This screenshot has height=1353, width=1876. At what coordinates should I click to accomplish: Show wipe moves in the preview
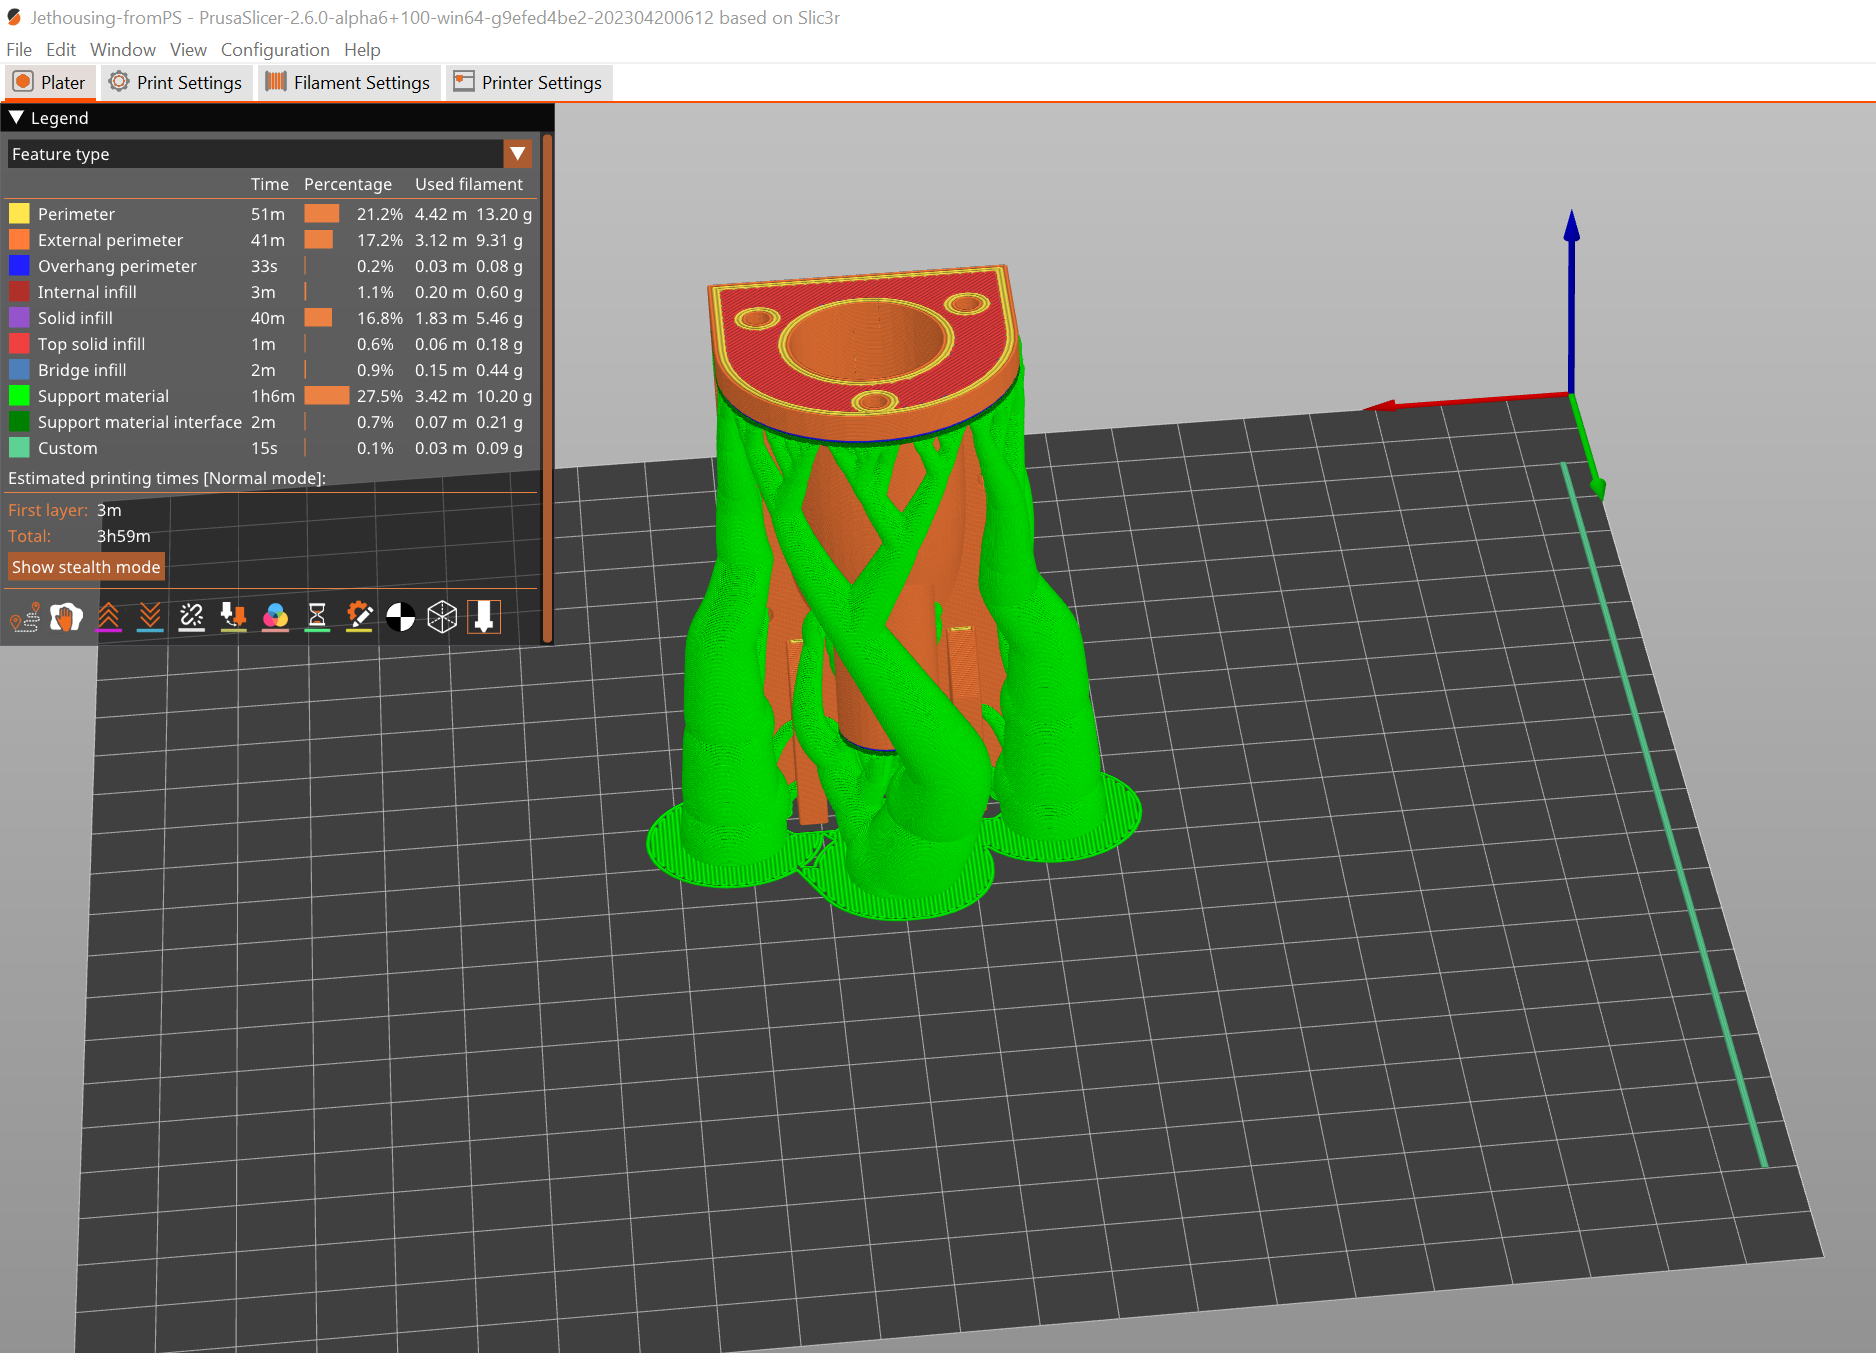pyautogui.click(x=67, y=617)
